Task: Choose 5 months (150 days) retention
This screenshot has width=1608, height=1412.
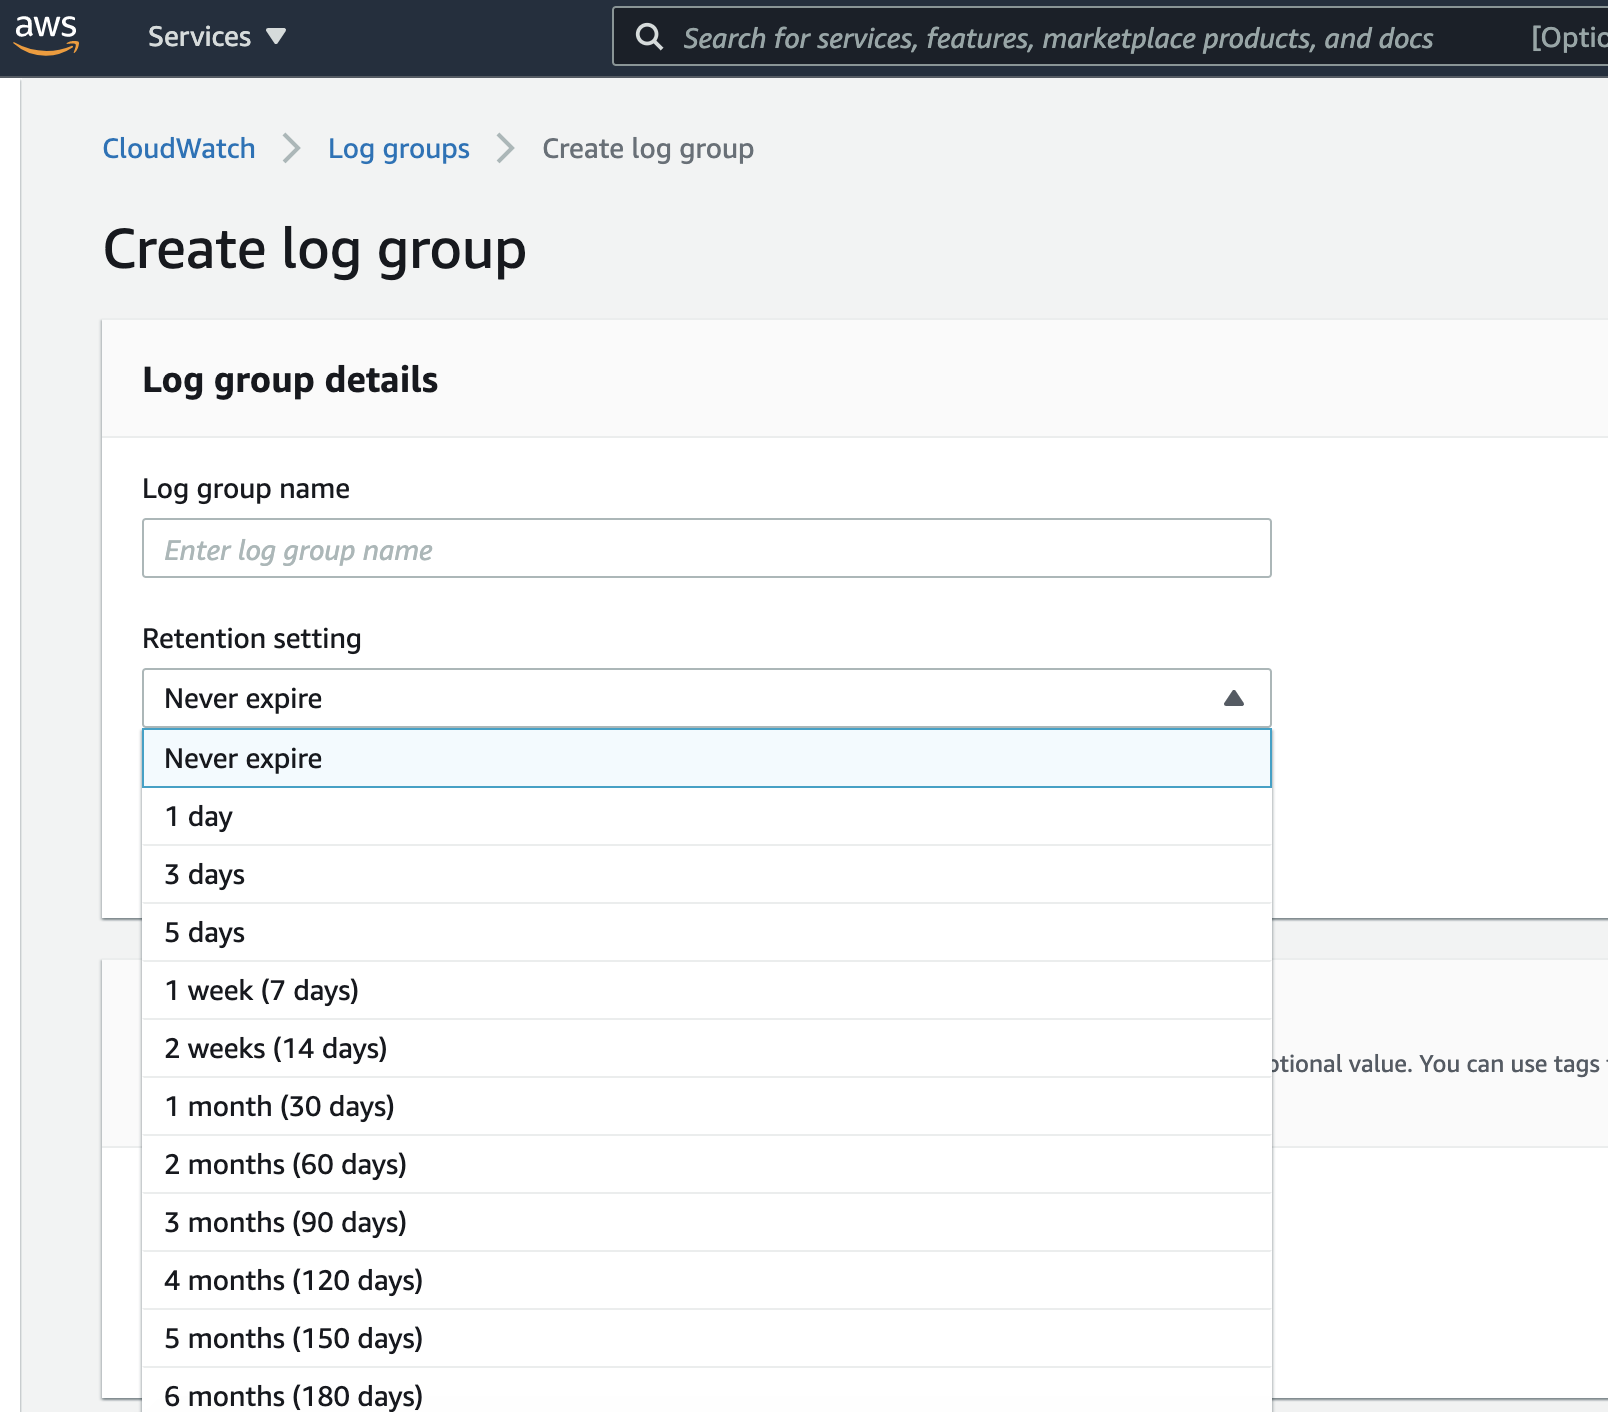Action: 706,1338
